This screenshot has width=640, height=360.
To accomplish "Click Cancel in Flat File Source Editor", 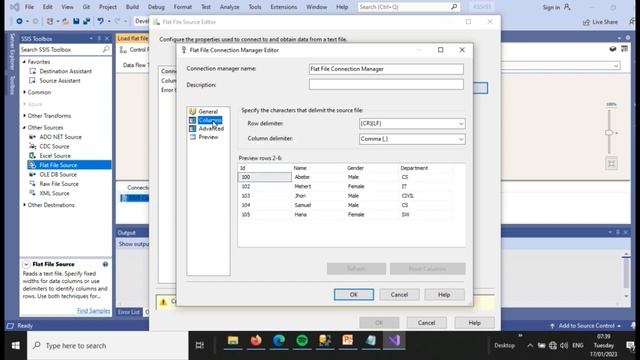I will click(x=427, y=323).
